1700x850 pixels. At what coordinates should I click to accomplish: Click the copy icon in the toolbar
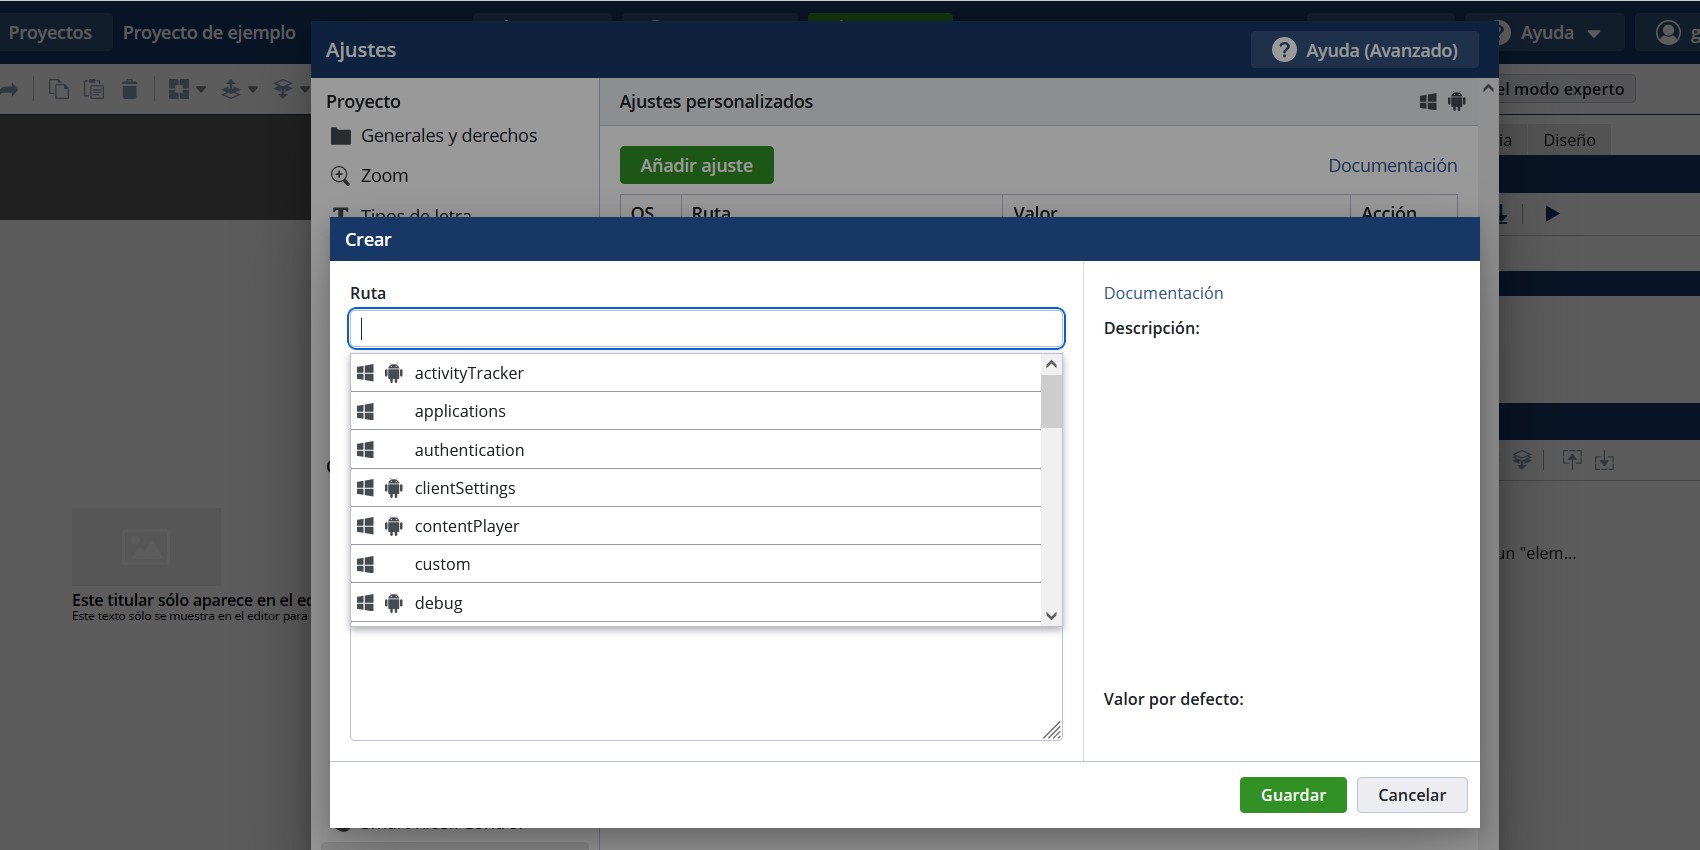coord(59,89)
